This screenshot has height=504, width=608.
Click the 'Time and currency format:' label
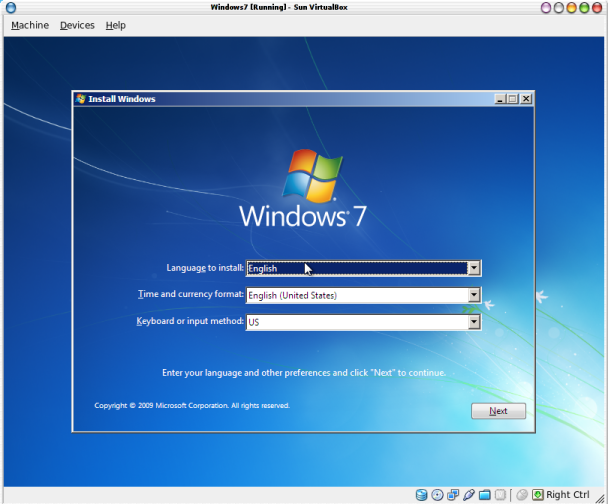pos(191,294)
